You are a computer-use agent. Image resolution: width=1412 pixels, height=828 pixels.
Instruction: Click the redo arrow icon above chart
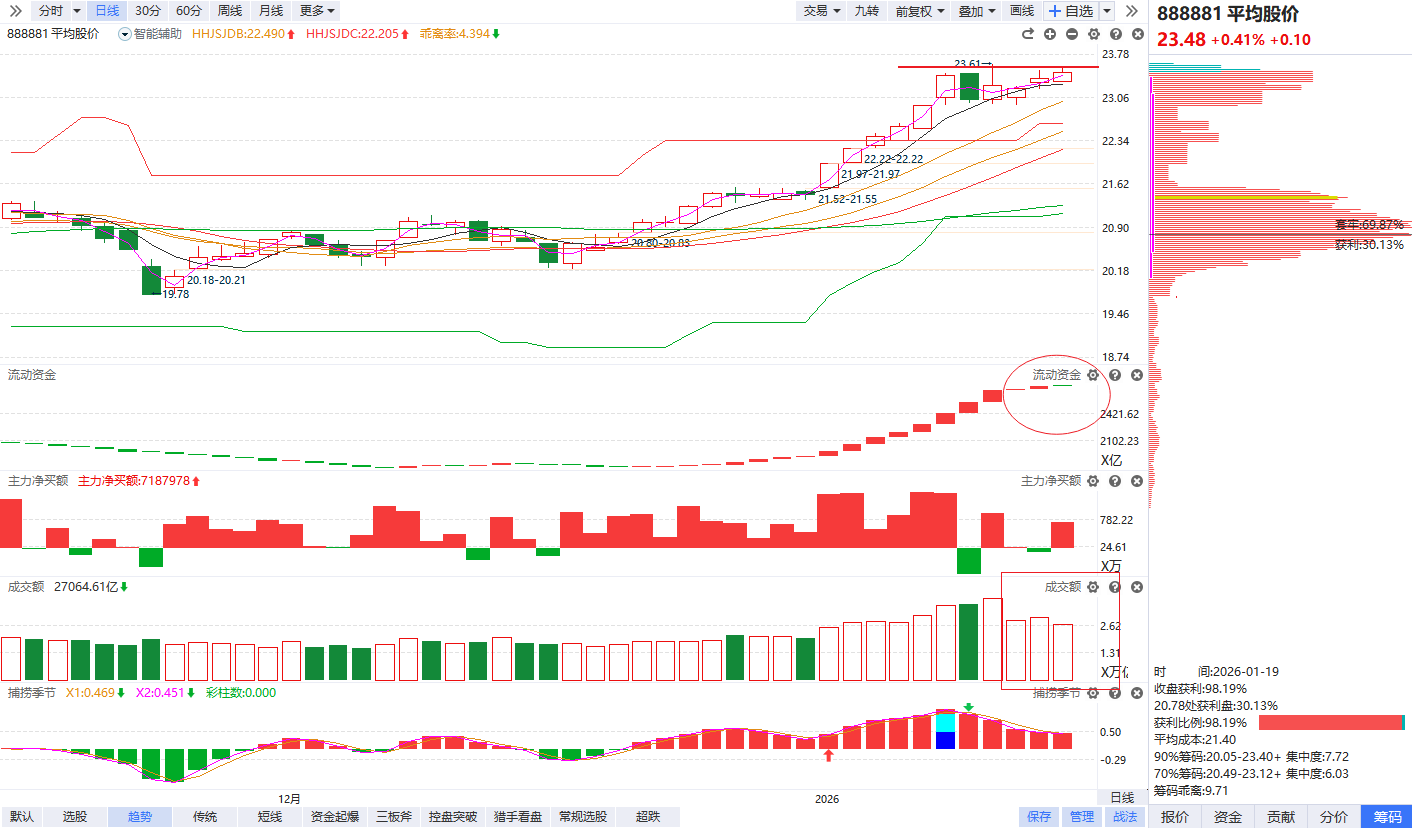click(1028, 34)
